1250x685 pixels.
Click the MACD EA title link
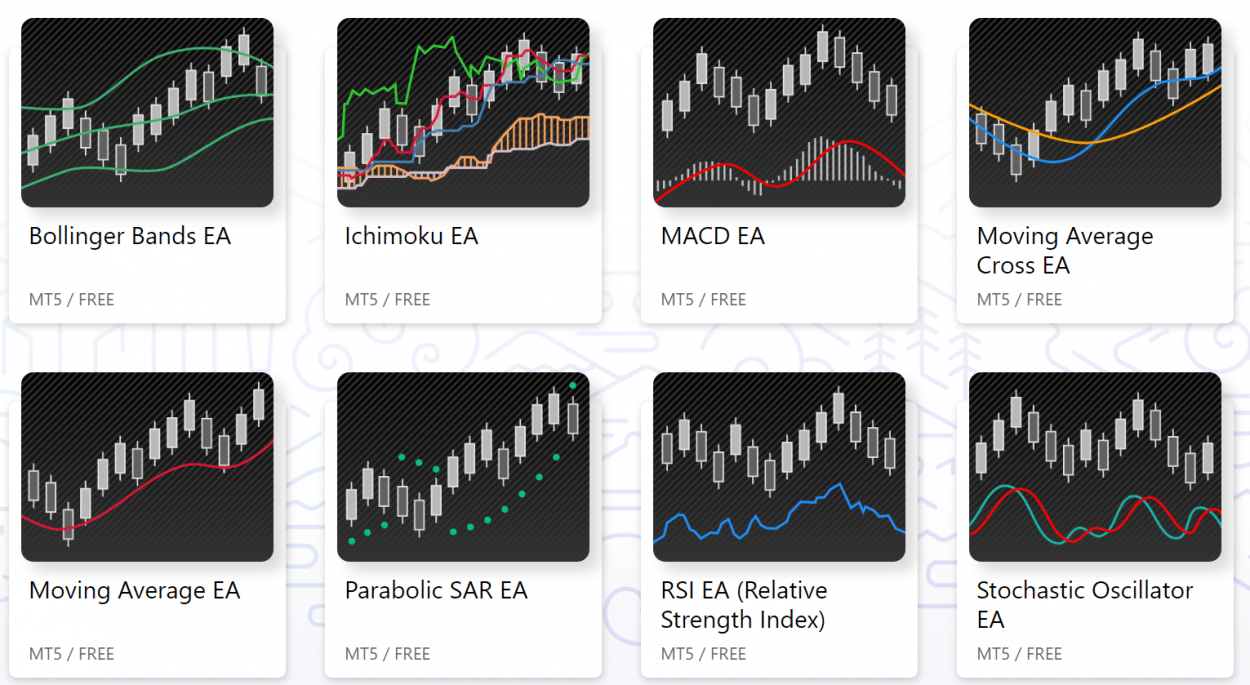click(713, 237)
